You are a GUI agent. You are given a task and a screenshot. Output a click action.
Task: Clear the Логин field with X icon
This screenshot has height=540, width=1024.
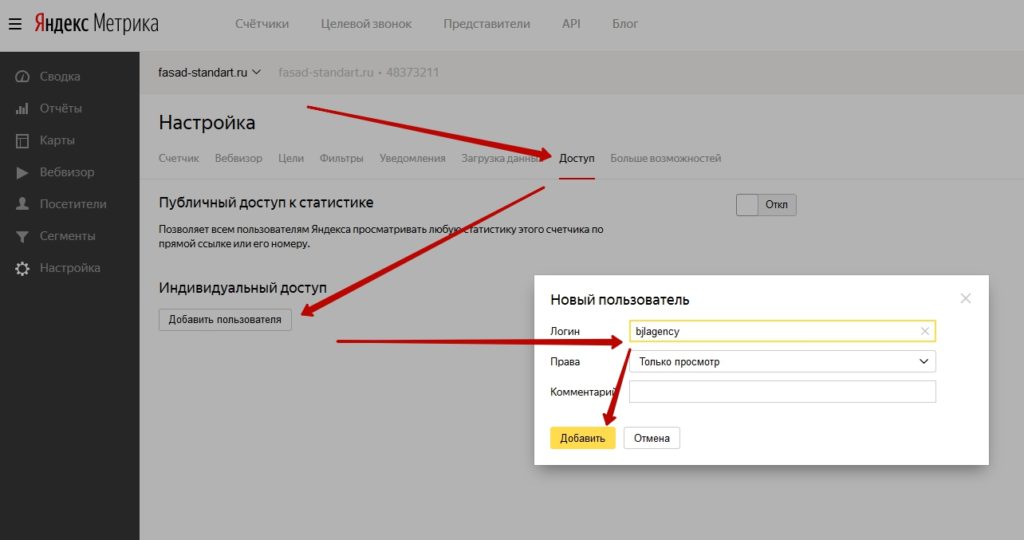click(925, 331)
